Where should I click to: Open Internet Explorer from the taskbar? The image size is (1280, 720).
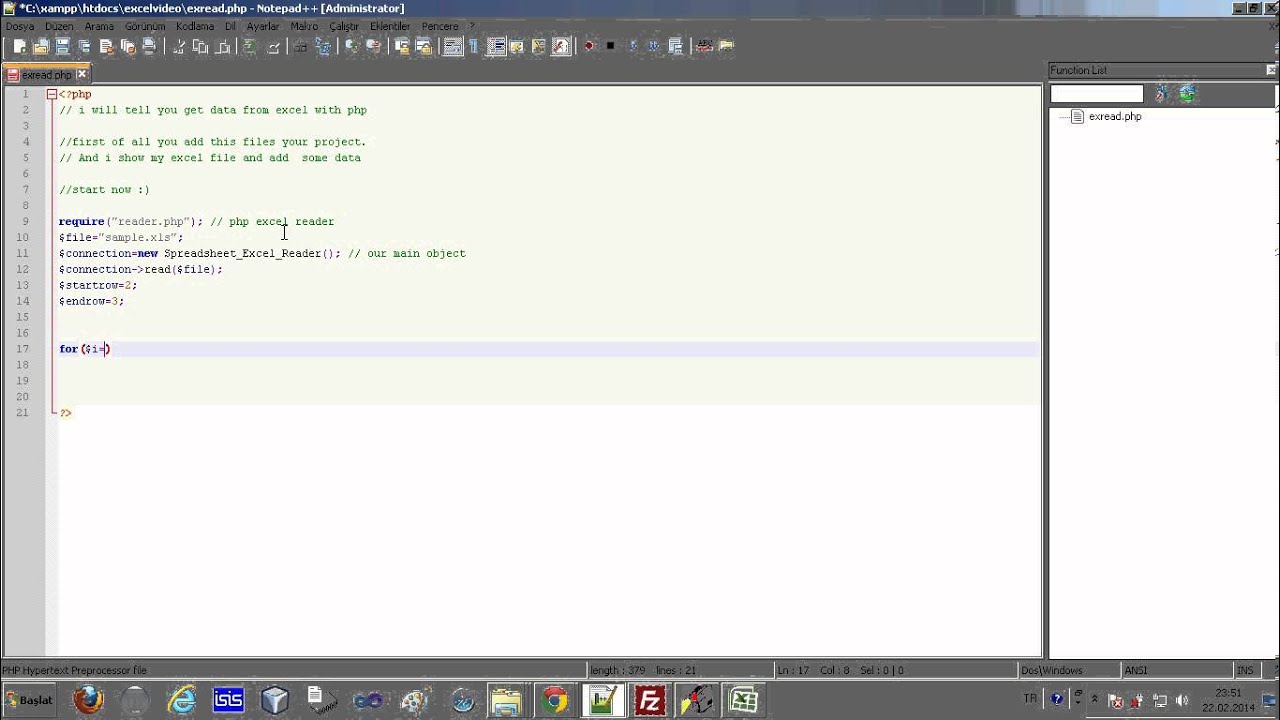pyautogui.click(x=182, y=700)
